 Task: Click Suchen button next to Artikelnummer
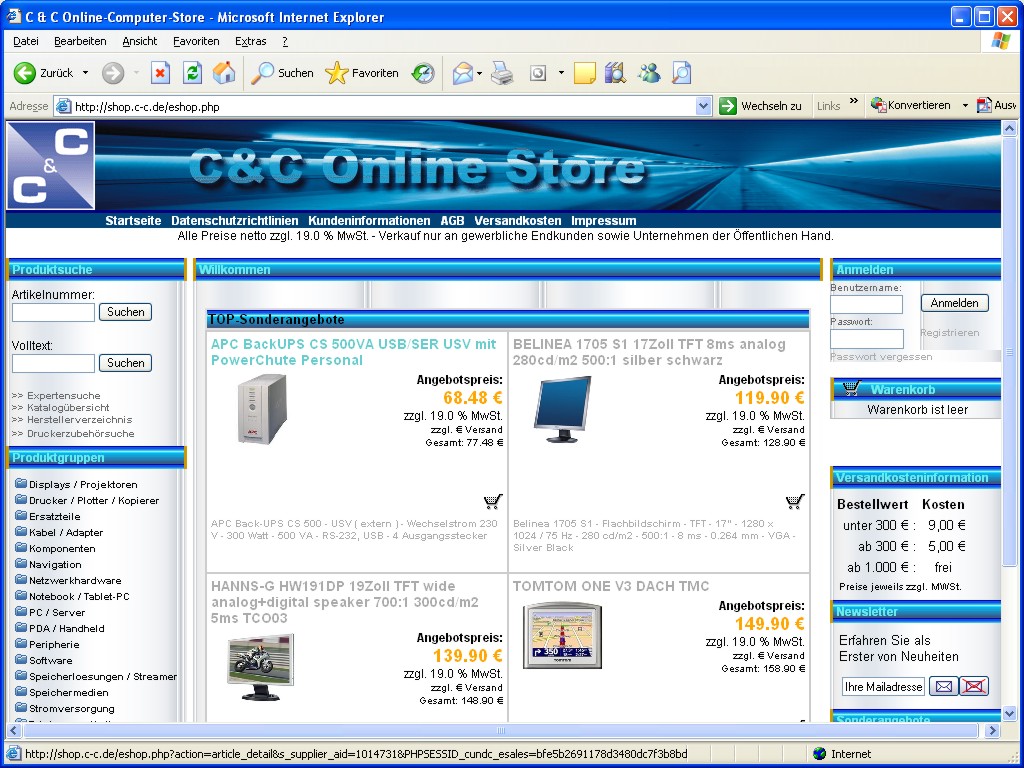(x=125, y=312)
